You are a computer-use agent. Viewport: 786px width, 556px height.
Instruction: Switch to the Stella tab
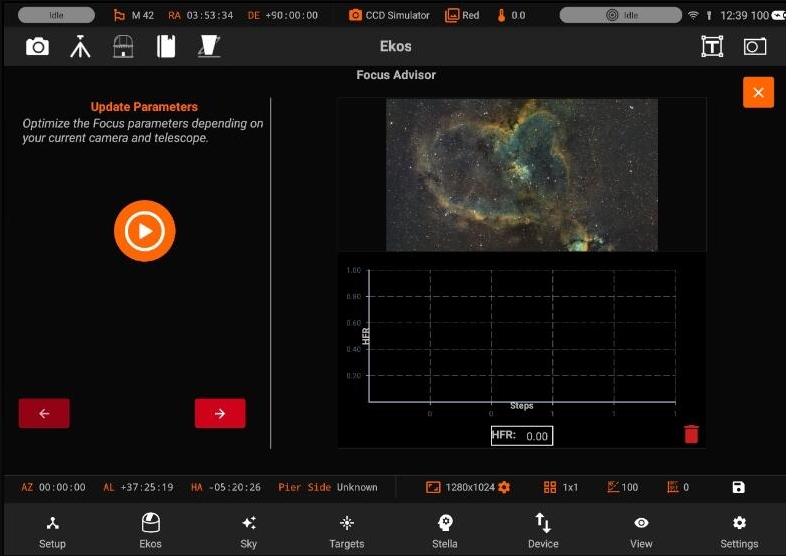pyautogui.click(x=445, y=531)
